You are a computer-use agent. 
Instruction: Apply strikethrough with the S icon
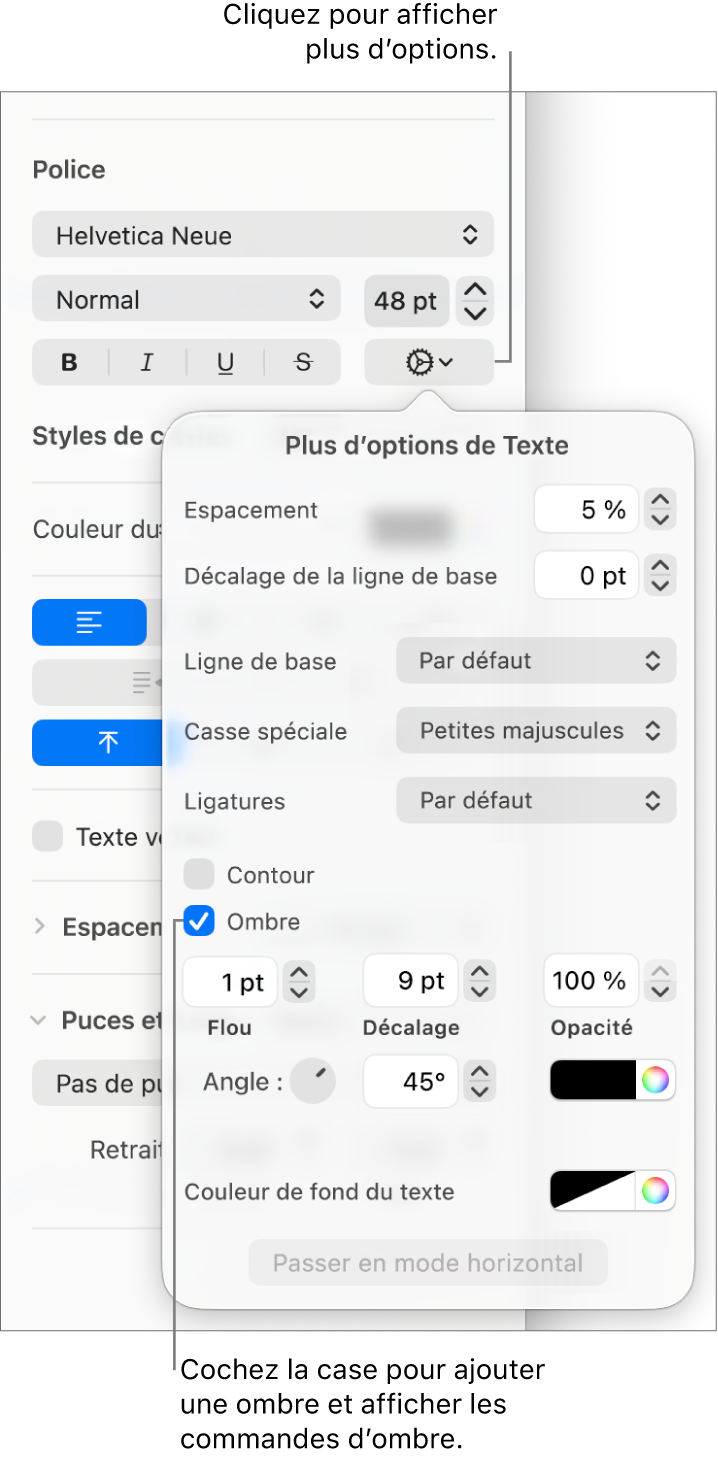pyautogui.click(x=302, y=362)
